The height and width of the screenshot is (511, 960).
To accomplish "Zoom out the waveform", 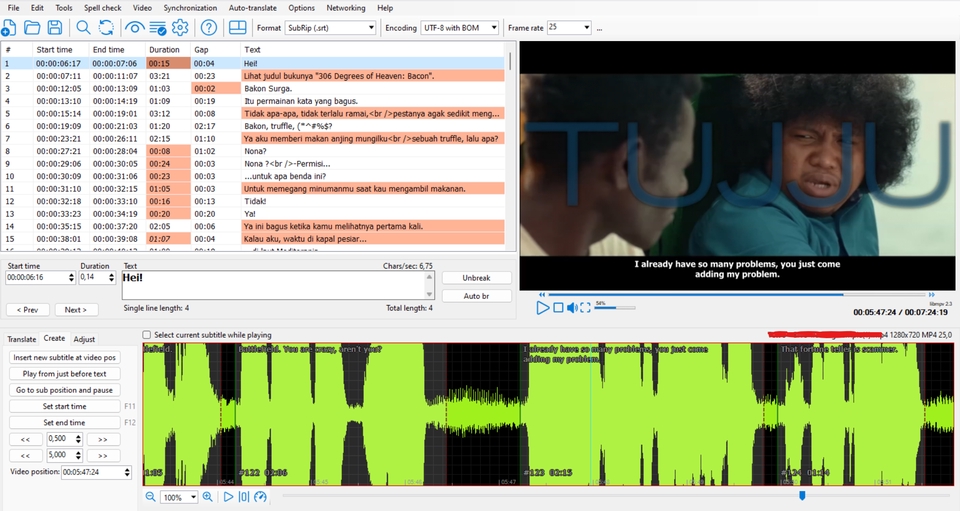I will 151,497.
